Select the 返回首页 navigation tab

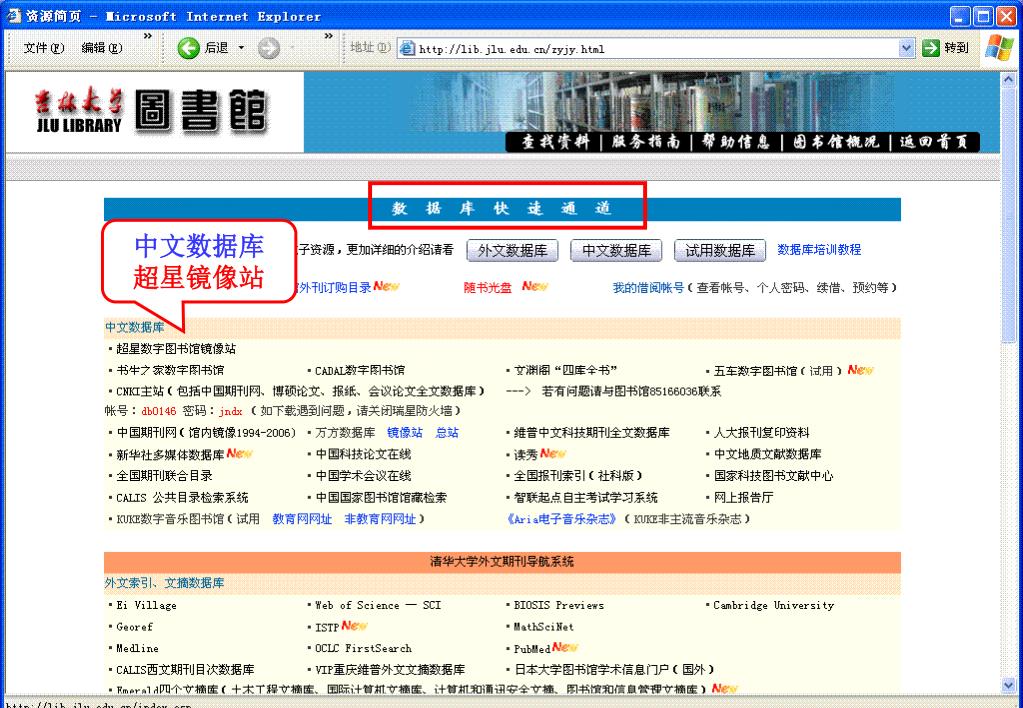pos(934,142)
